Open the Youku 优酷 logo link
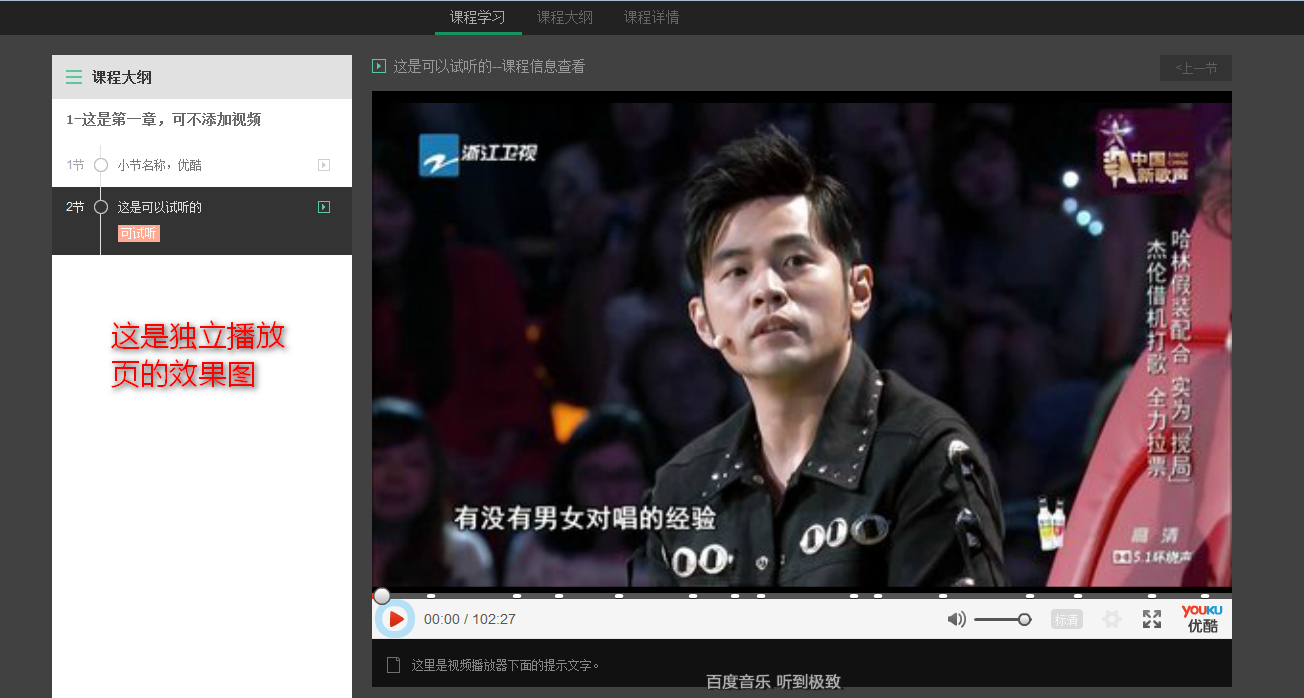Image resolution: width=1304 pixels, height=698 pixels. point(1202,619)
